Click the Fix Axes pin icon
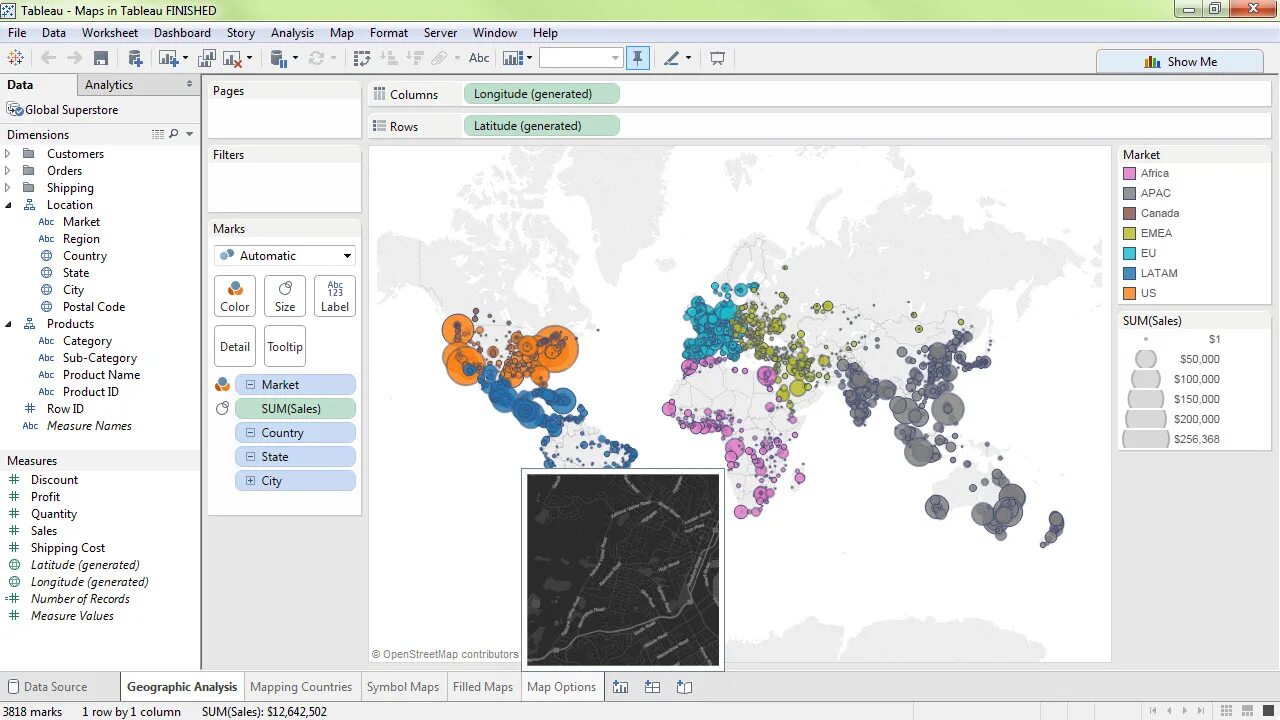Image resolution: width=1280 pixels, height=720 pixels. (637, 58)
